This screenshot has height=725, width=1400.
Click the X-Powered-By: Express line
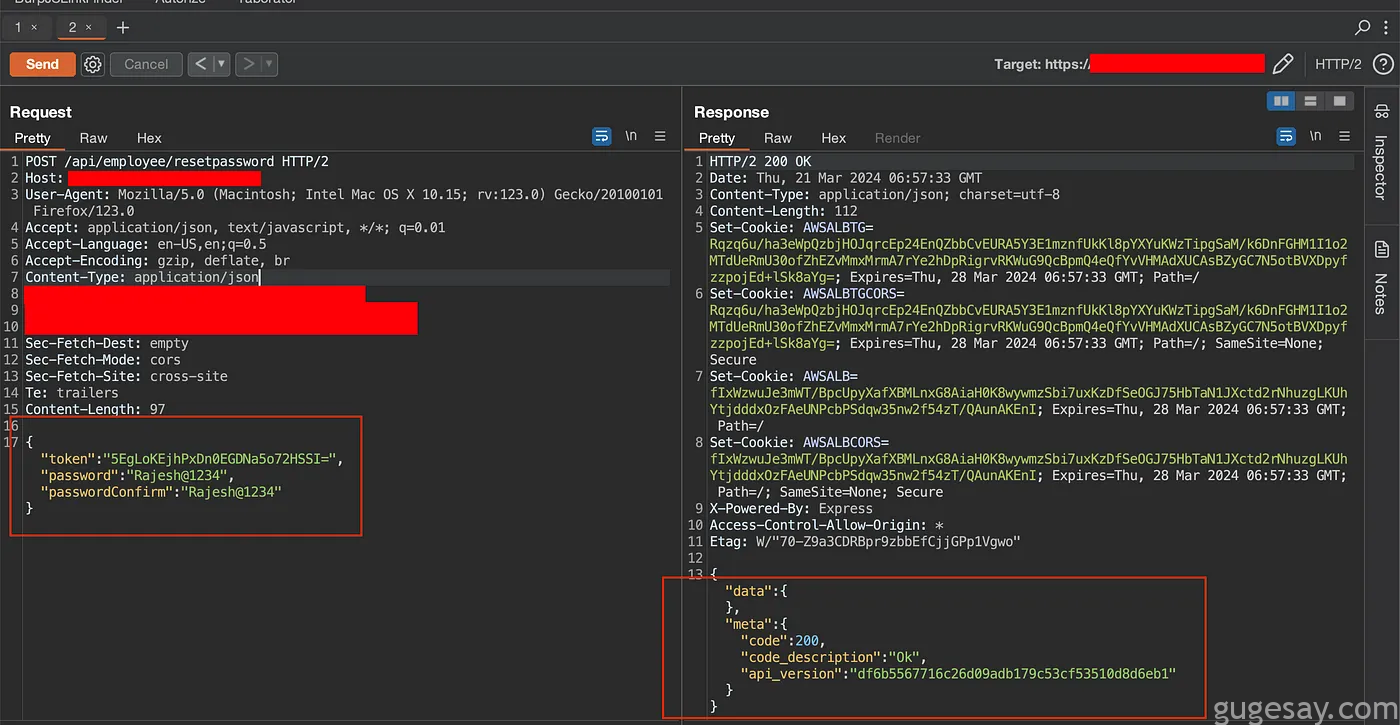point(791,508)
